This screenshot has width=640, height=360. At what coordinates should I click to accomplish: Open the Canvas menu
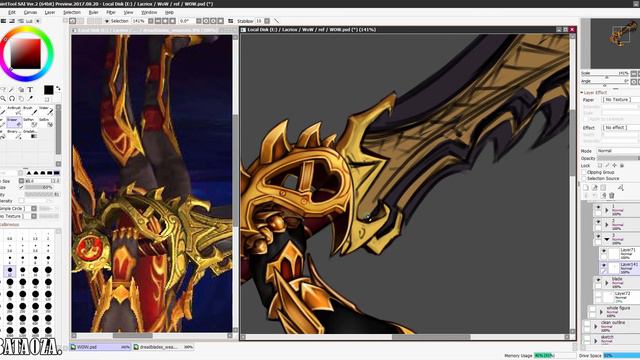coord(30,12)
